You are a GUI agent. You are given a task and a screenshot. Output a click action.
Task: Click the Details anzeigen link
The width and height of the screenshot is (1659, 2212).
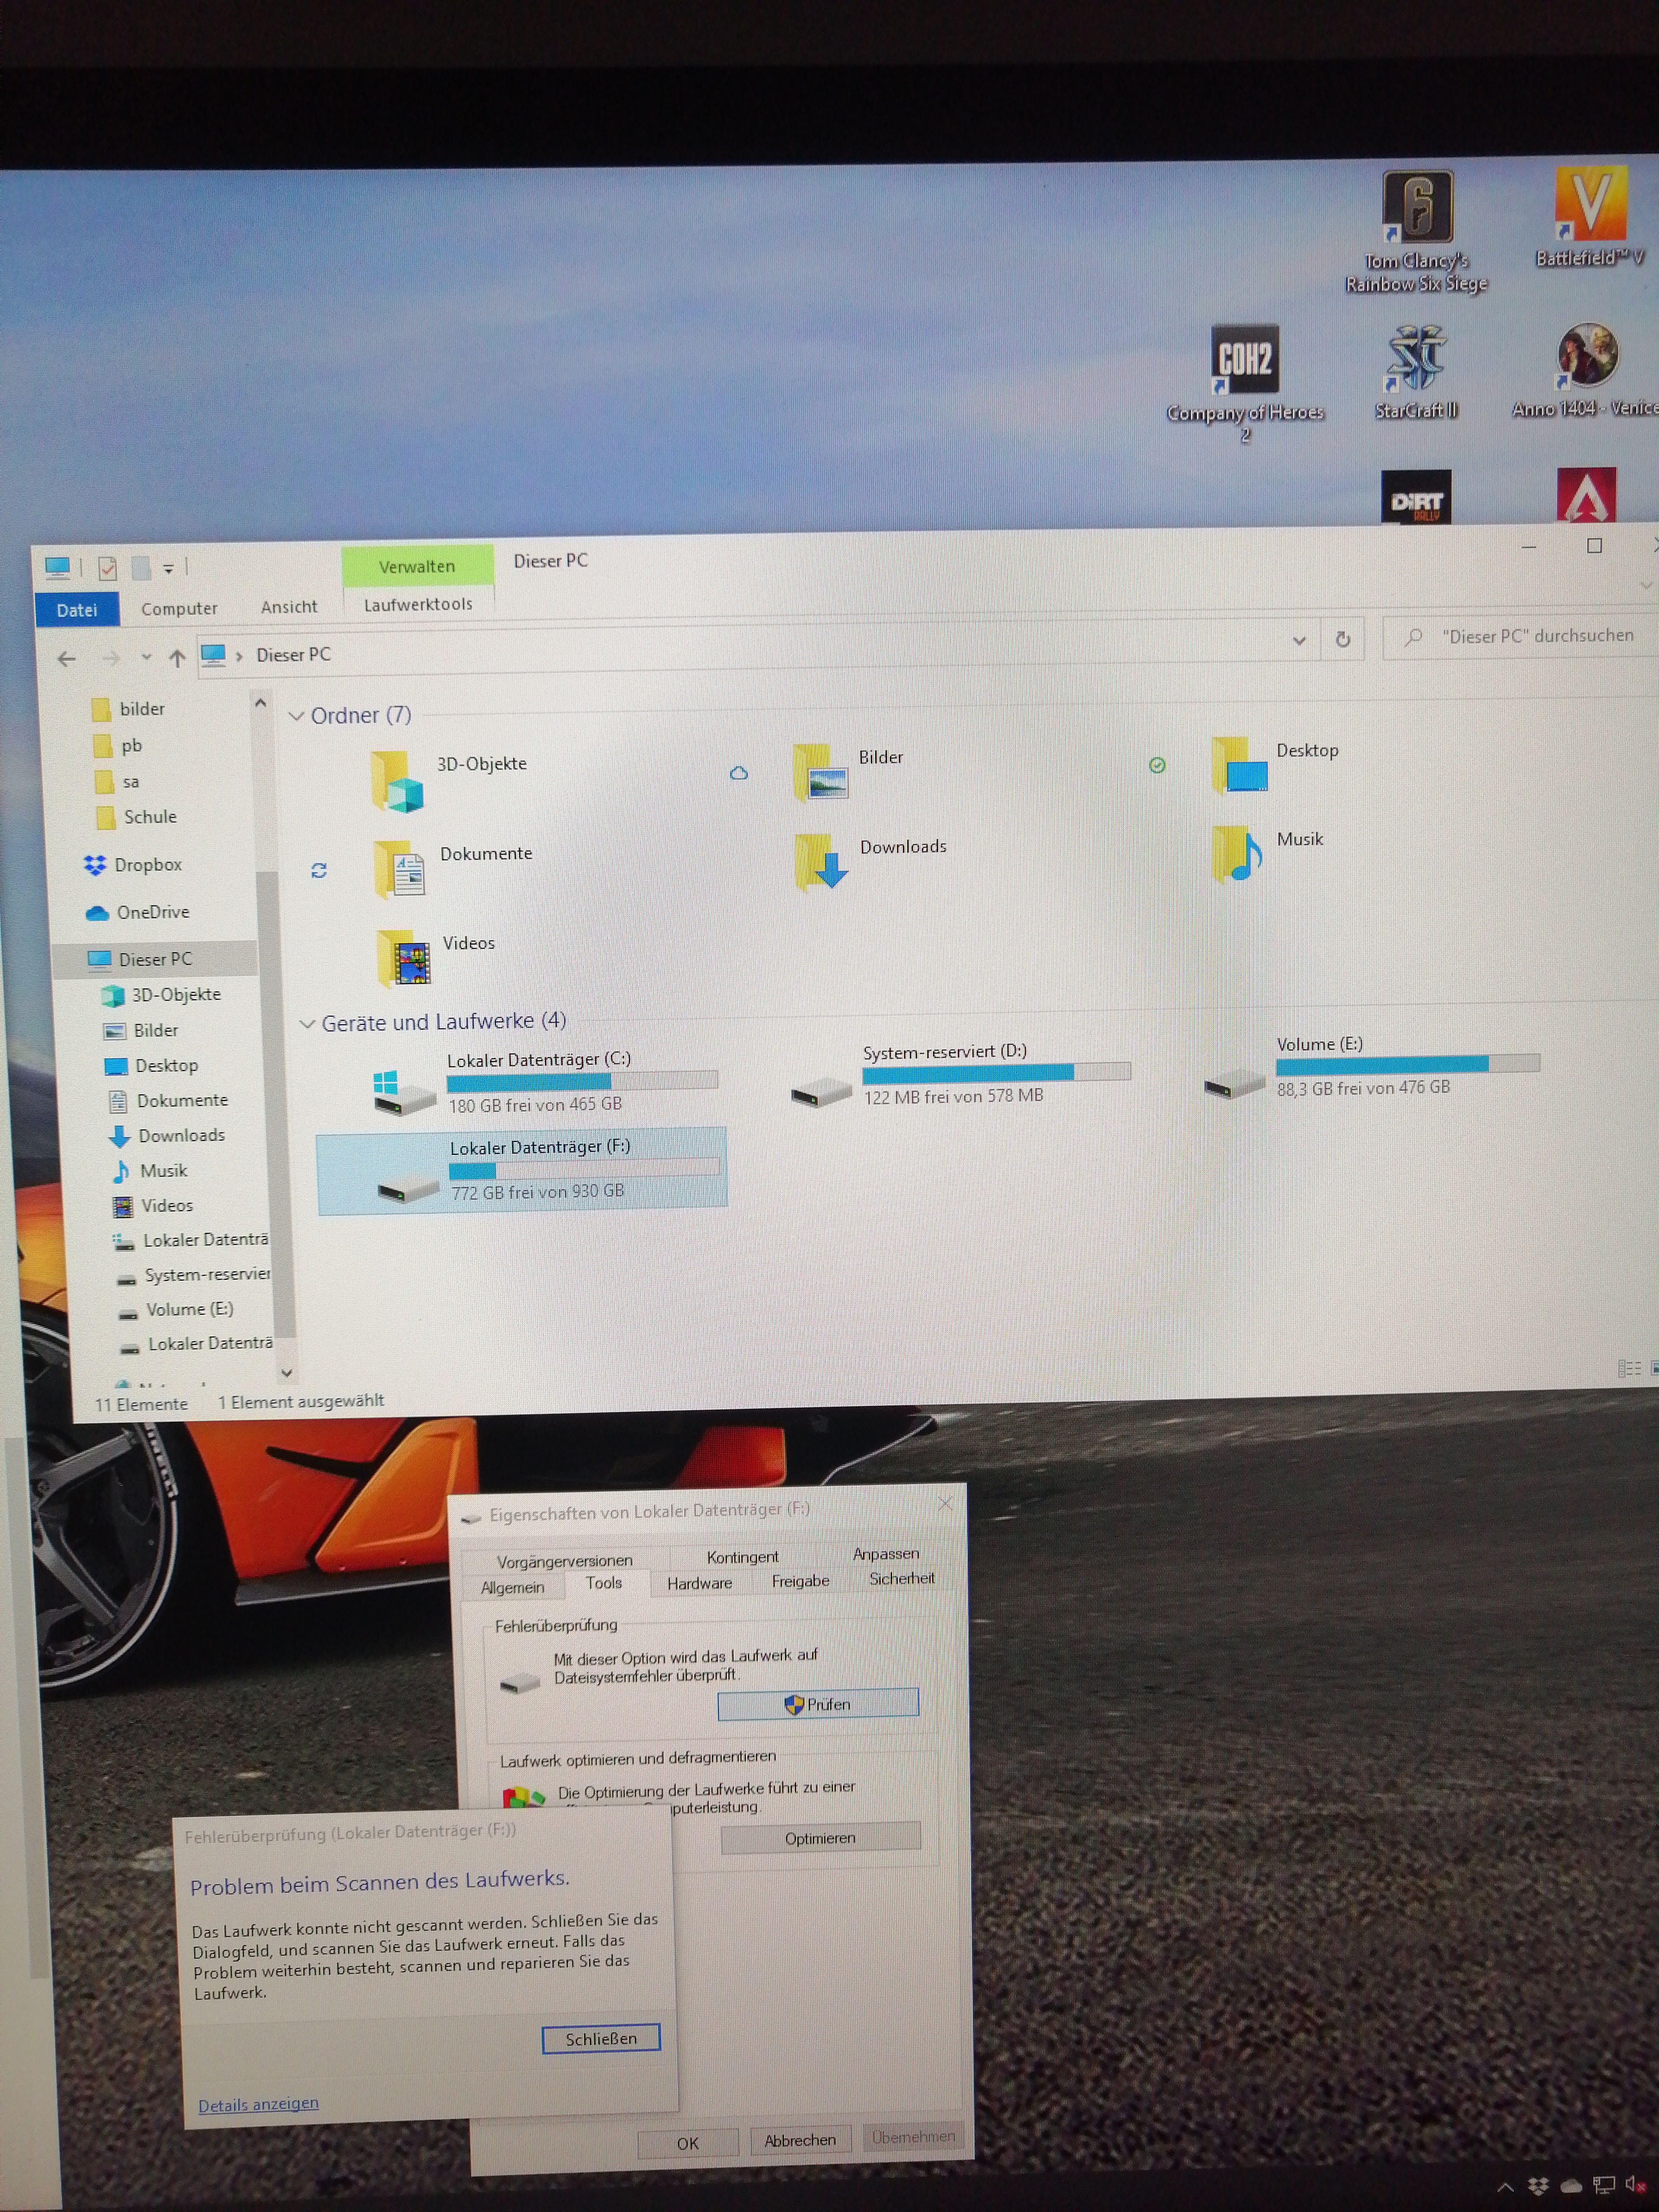(x=258, y=2104)
